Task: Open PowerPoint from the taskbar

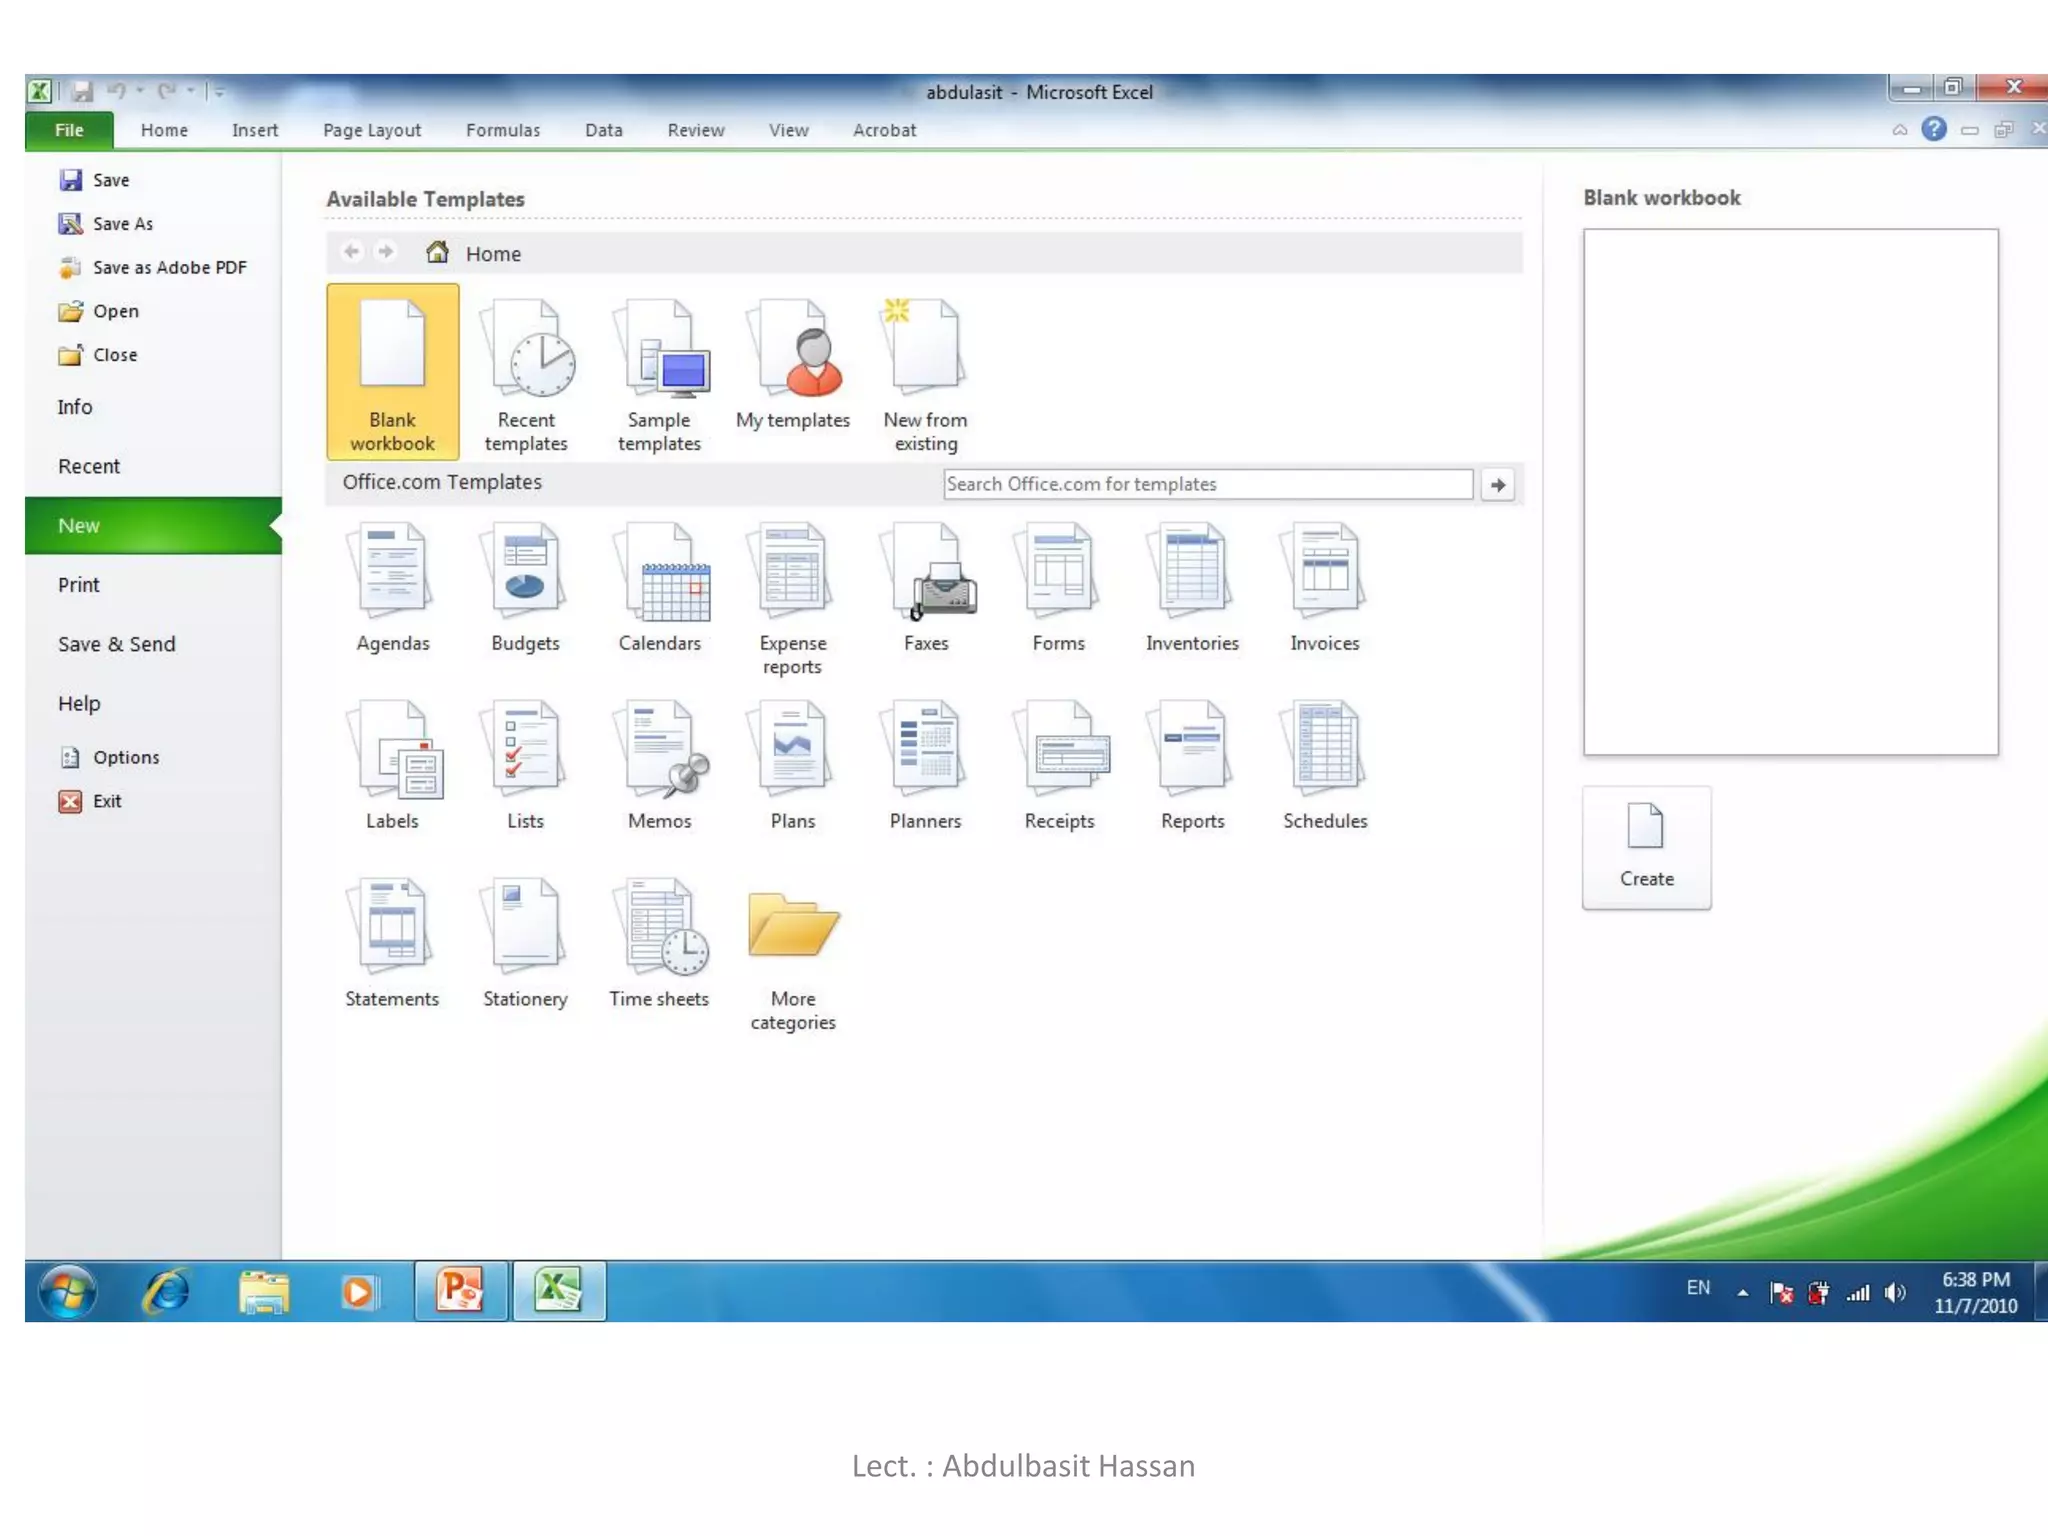Action: [461, 1291]
